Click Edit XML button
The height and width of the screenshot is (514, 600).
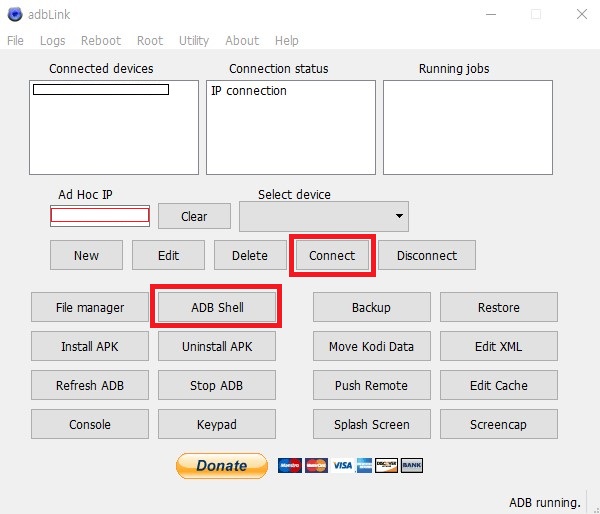coord(499,346)
